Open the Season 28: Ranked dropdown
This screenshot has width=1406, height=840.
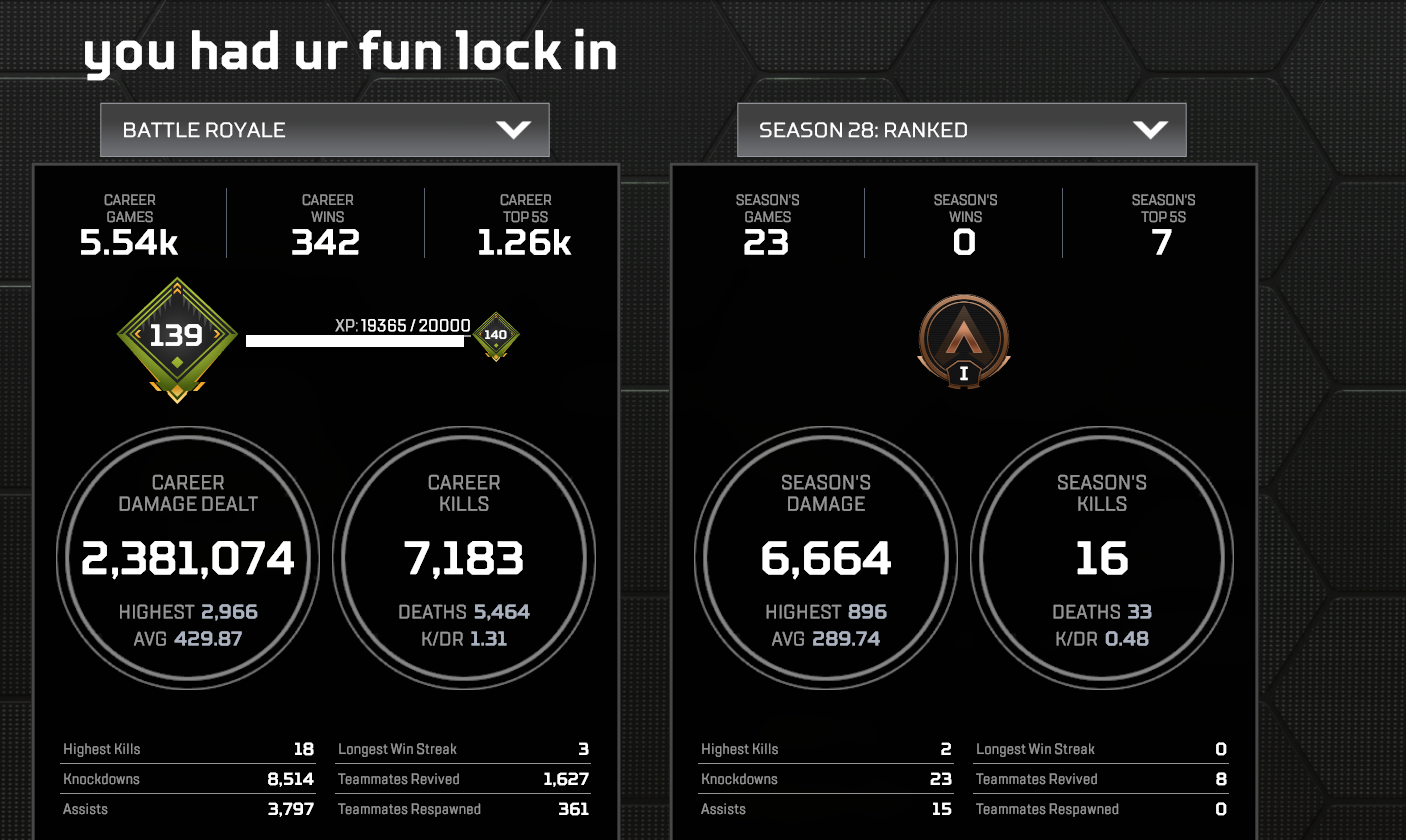pyautogui.click(x=962, y=130)
